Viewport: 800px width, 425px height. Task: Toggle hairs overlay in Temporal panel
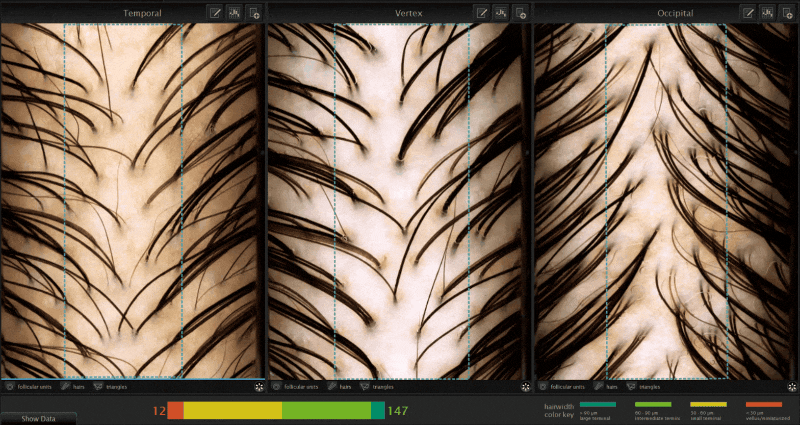(x=74, y=387)
